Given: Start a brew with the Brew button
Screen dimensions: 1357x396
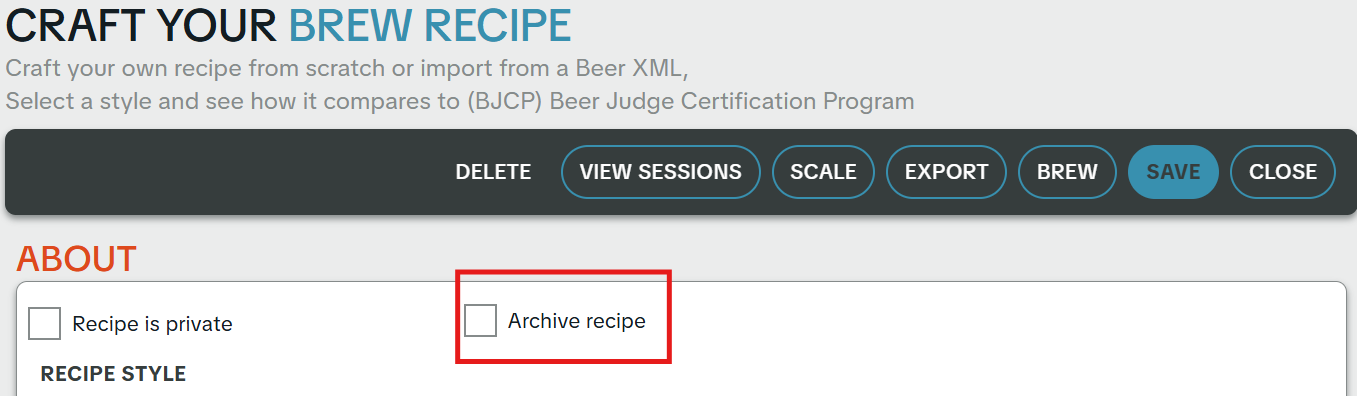Looking at the screenshot, I should tap(1067, 172).
